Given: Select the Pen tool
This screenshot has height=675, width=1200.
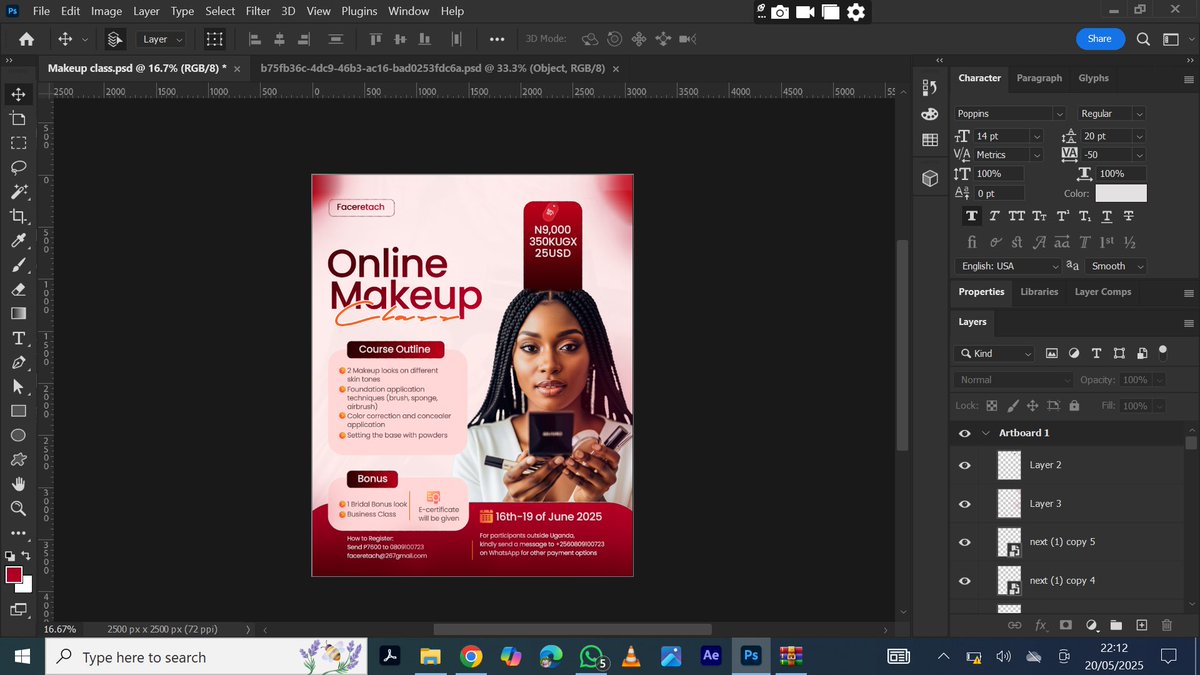Looking at the screenshot, I should (18, 362).
